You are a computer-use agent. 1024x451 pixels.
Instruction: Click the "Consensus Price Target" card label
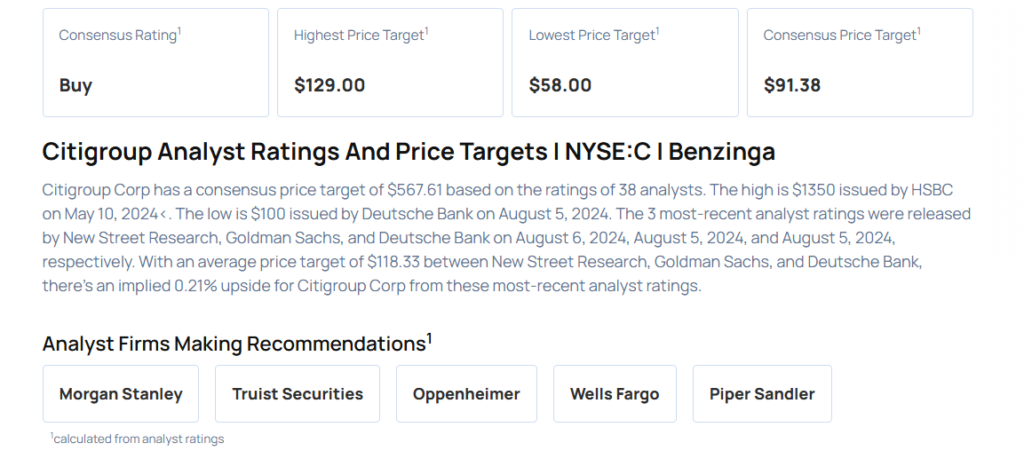tap(840, 35)
